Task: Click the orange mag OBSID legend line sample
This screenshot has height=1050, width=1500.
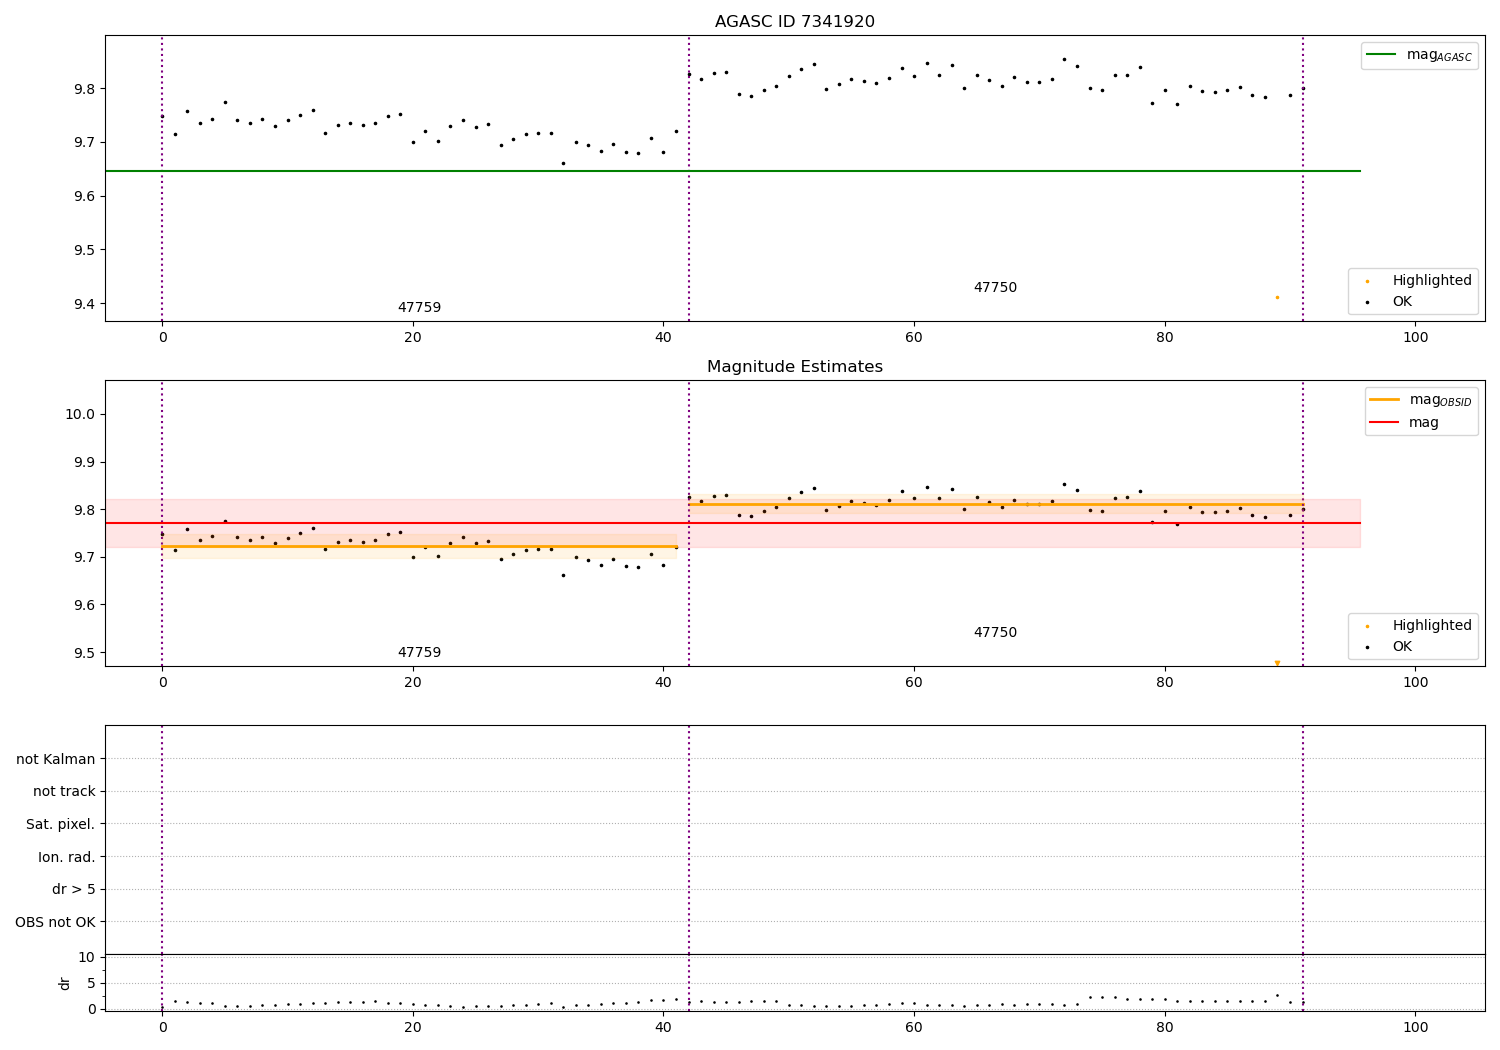Action: (1384, 400)
